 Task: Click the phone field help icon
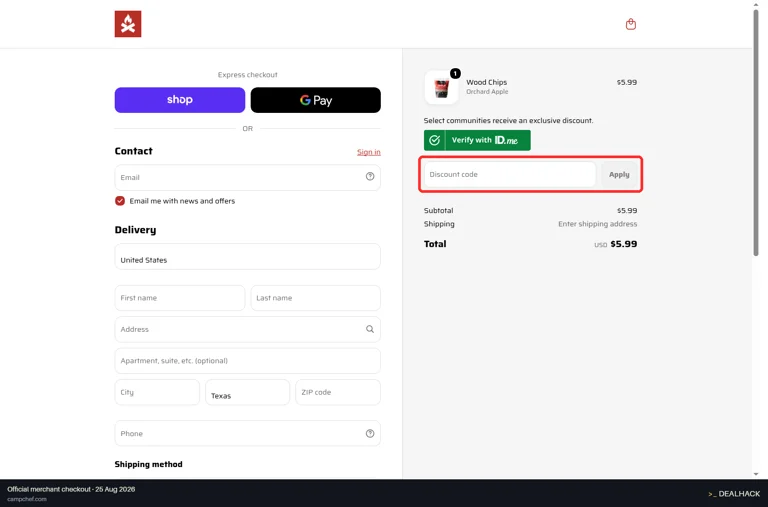[370, 434]
